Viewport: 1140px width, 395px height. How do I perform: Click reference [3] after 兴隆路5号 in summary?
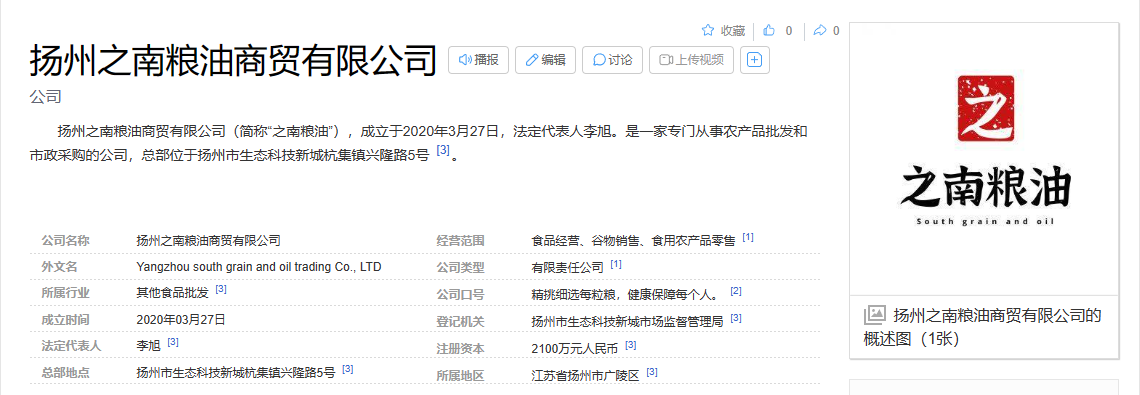pyautogui.click(x=443, y=151)
